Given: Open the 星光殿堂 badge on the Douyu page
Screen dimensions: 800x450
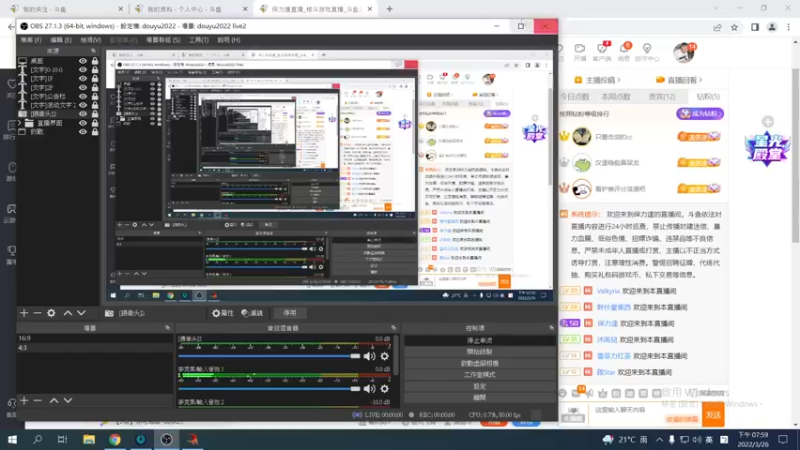Looking at the screenshot, I should (767, 149).
